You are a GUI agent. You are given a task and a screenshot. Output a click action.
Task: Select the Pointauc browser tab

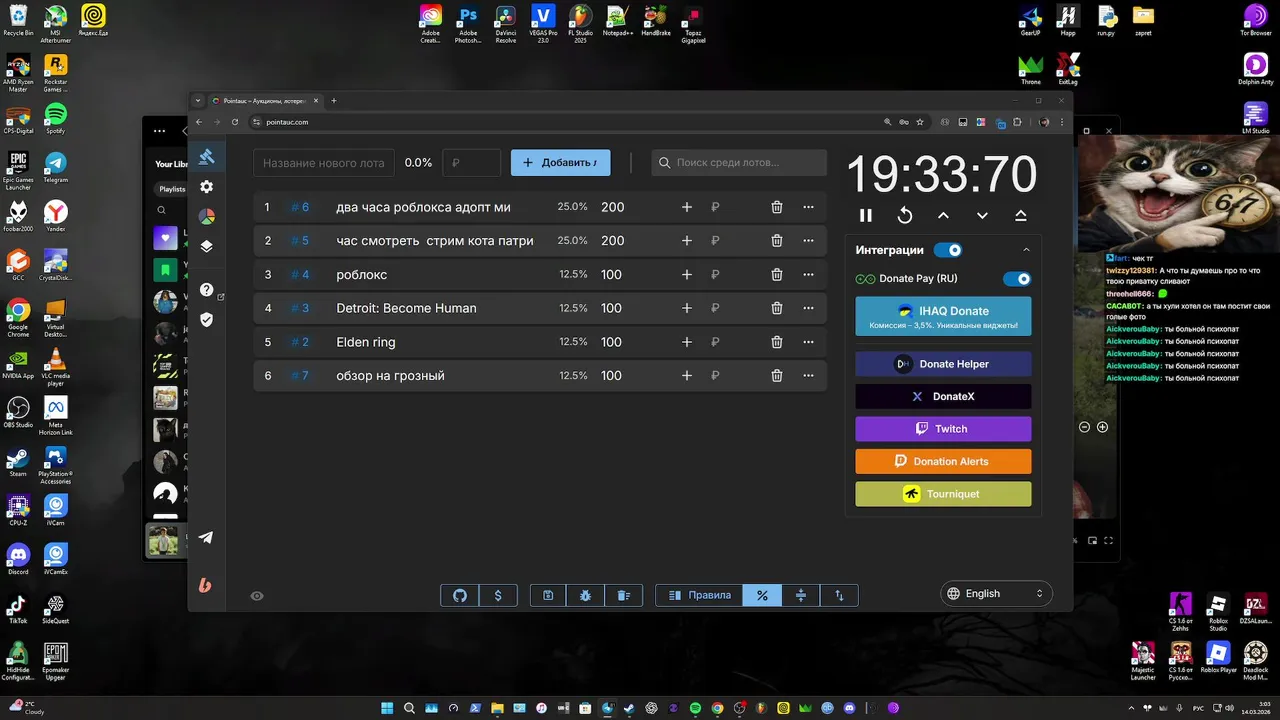click(266, 101)
